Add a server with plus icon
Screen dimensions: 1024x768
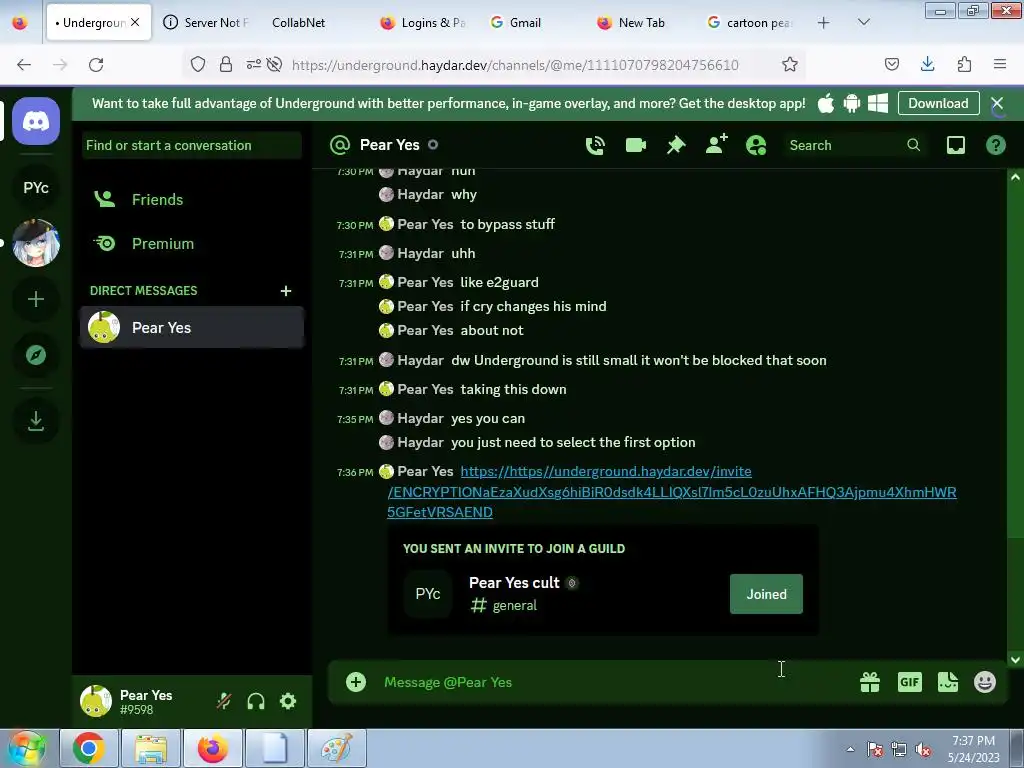point(36,299)
